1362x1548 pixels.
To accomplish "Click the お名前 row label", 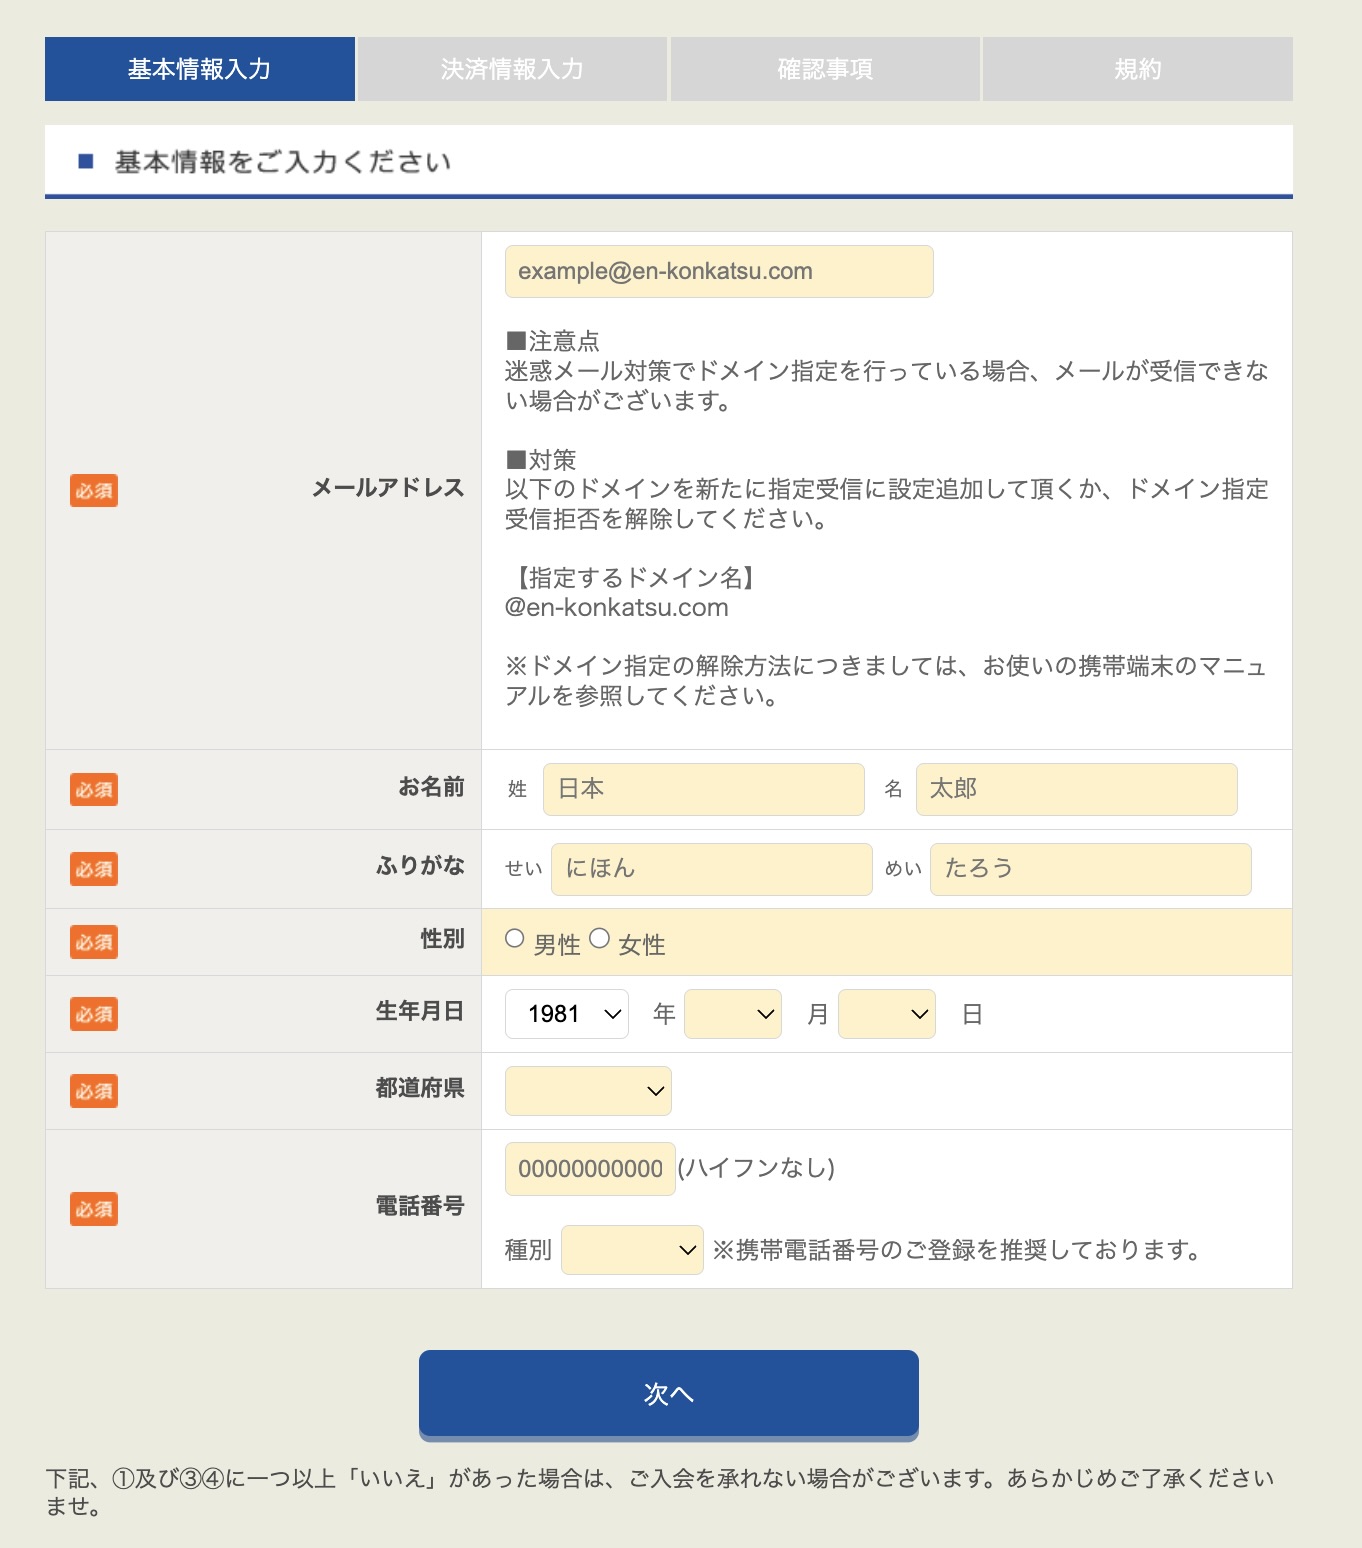I will [x=431, y=787].
